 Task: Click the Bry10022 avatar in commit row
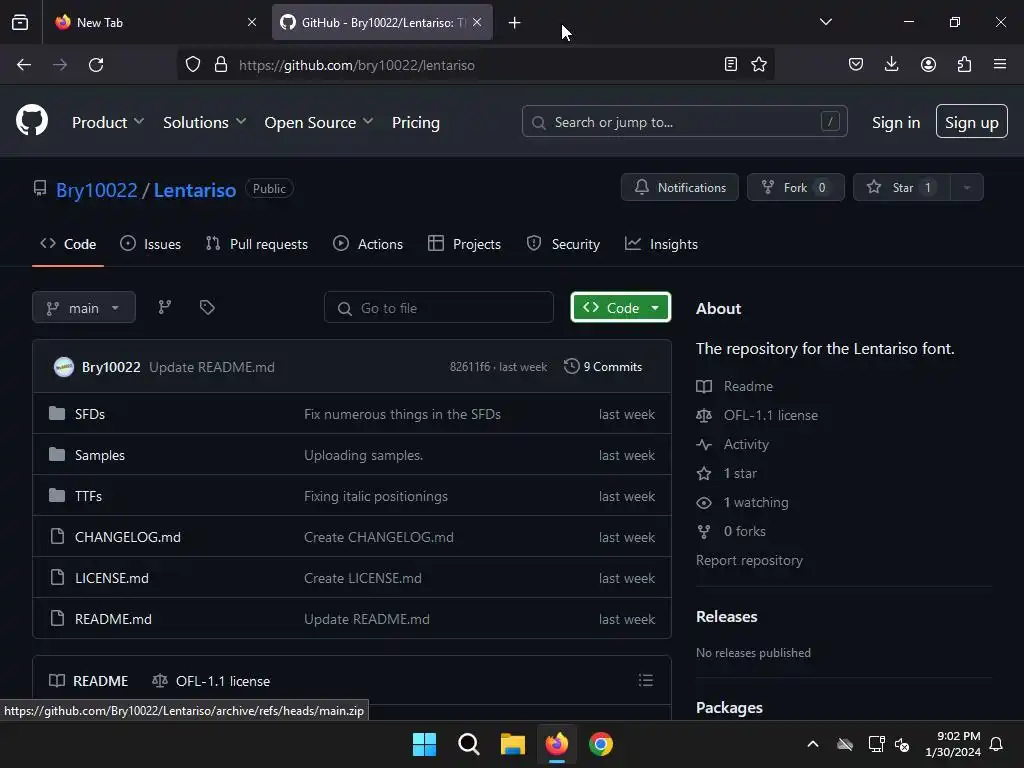tap(64, 367)
